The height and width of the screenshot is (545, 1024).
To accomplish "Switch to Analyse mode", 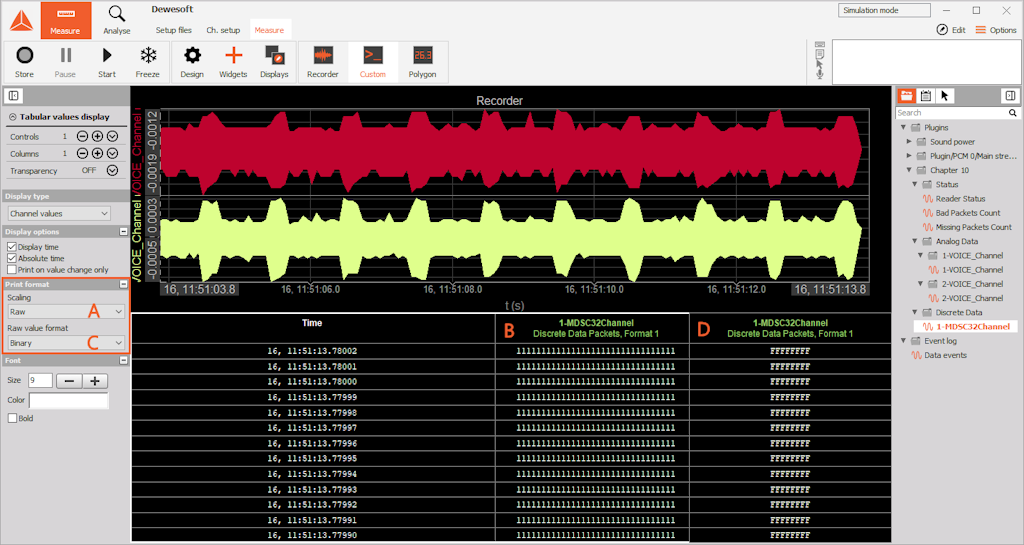I will (116, 20).
